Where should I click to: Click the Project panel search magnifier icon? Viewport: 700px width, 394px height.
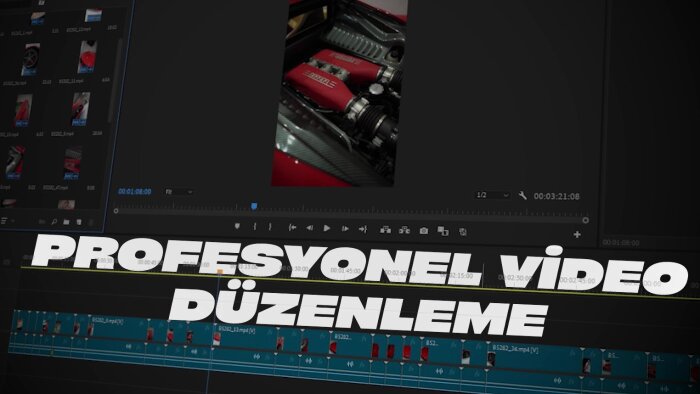click(54, 221)
